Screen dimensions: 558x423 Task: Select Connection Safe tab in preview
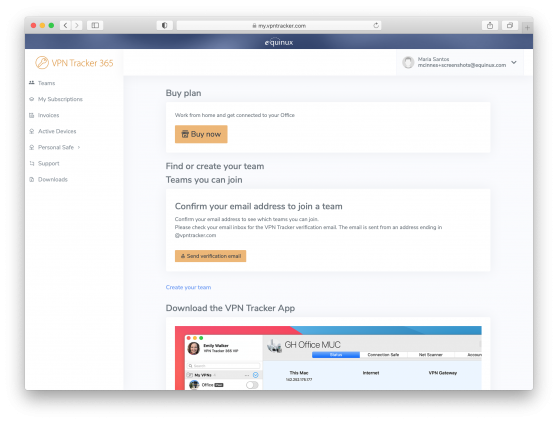383,355
